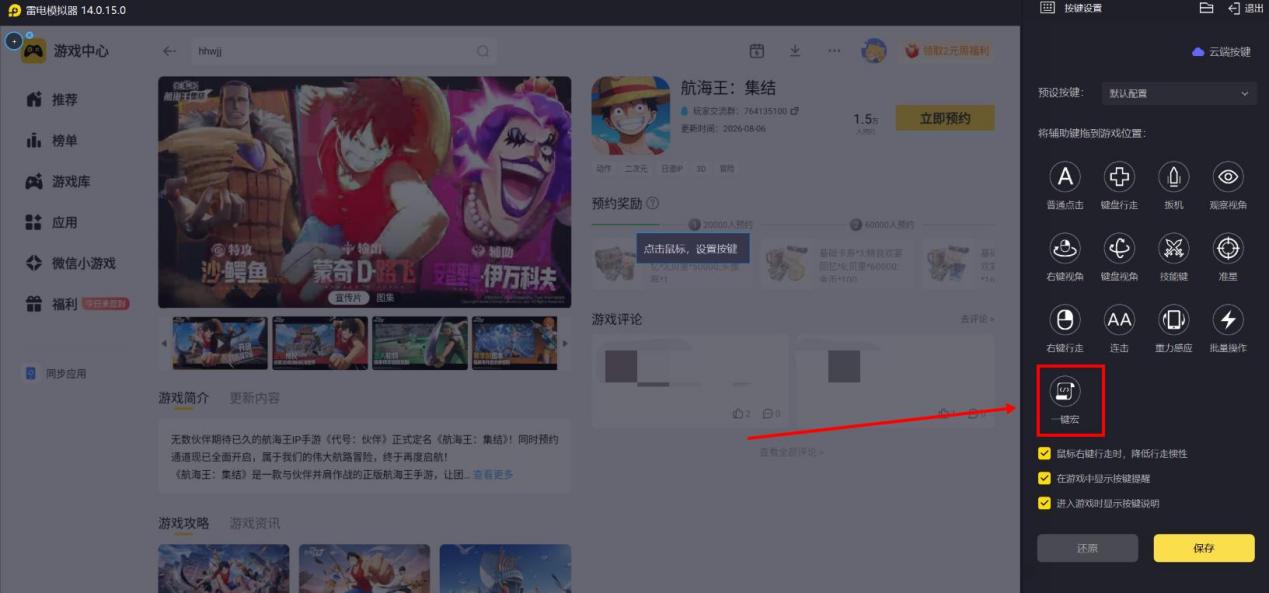The width and height of the screenshot is (1269, 593).
Task: Click the left arrow of thumbnail strip
Action: pos(165,344)
